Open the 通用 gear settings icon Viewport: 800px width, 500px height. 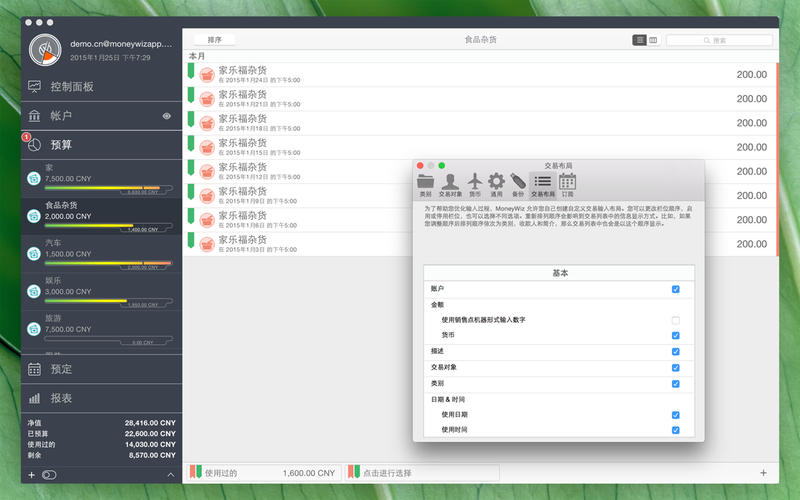coord(496,182)
